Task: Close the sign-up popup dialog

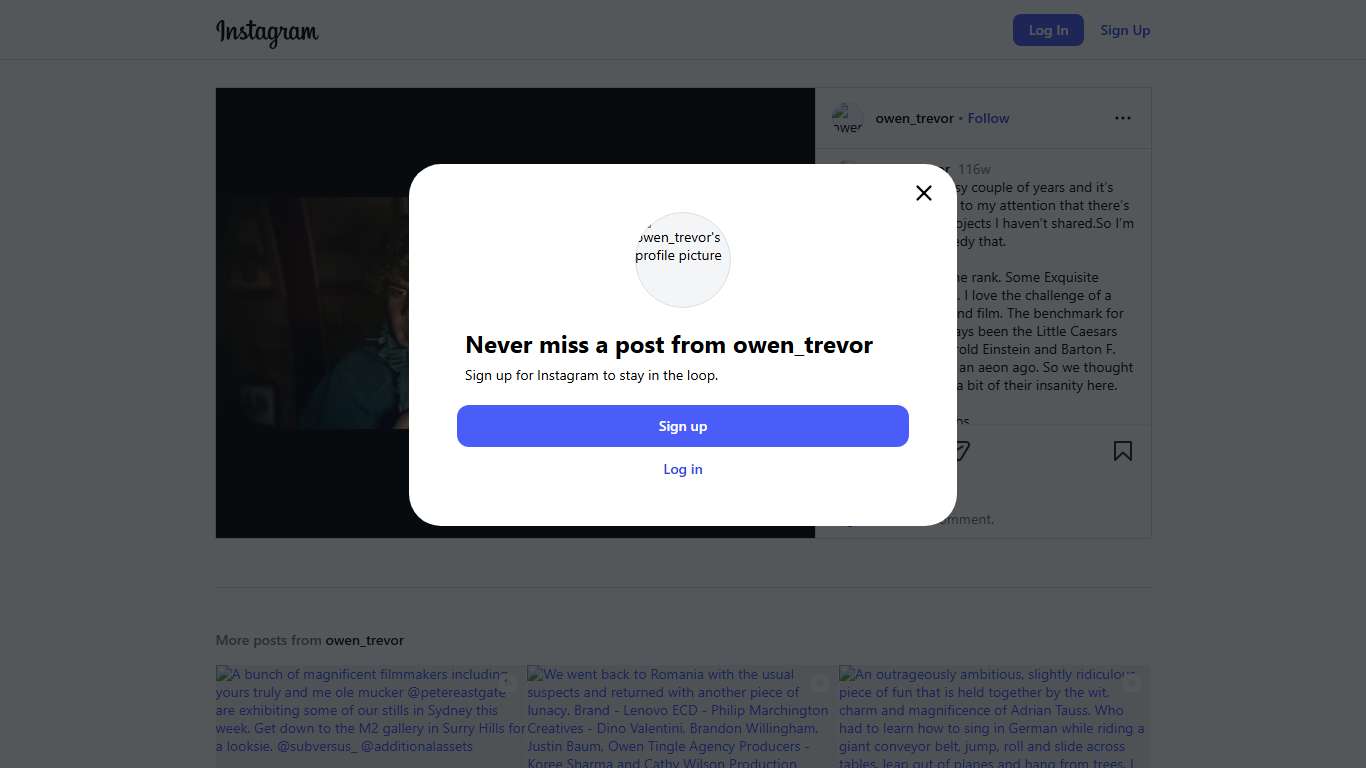Action: tap(923, 193)
